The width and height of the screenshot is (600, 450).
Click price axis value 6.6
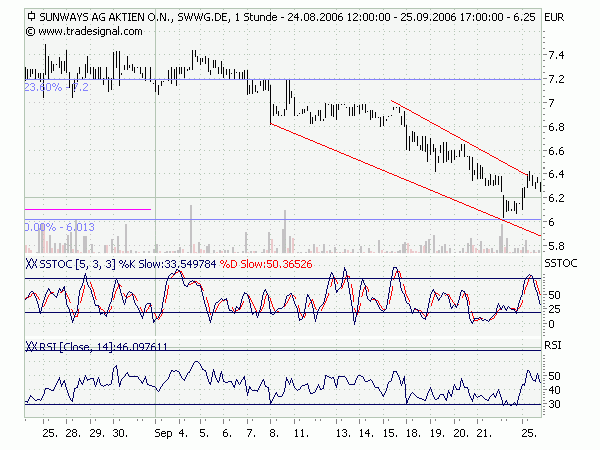(x=556, y=151)
